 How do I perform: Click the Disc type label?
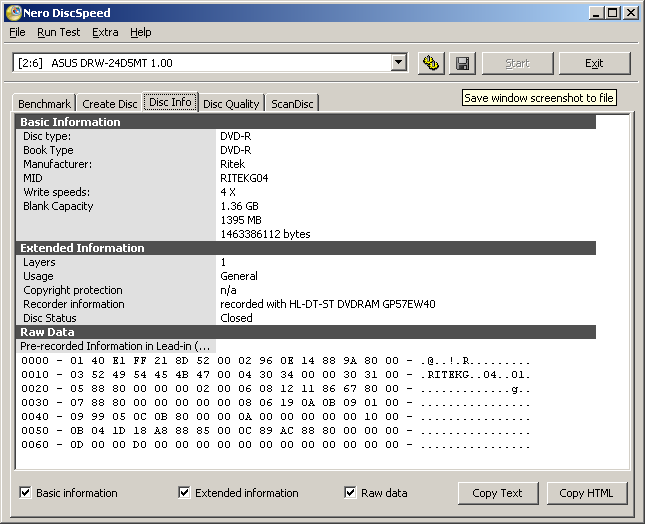[x=47, y=136]
